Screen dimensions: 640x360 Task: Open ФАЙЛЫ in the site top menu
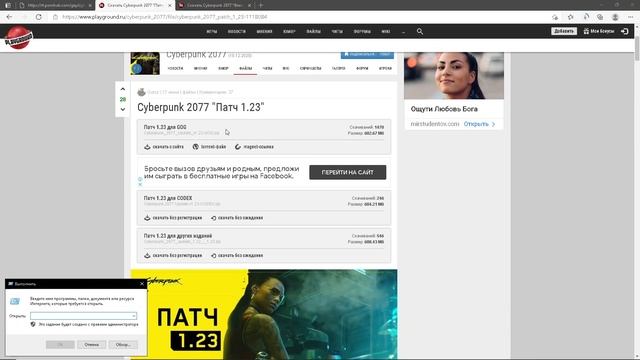313,31
